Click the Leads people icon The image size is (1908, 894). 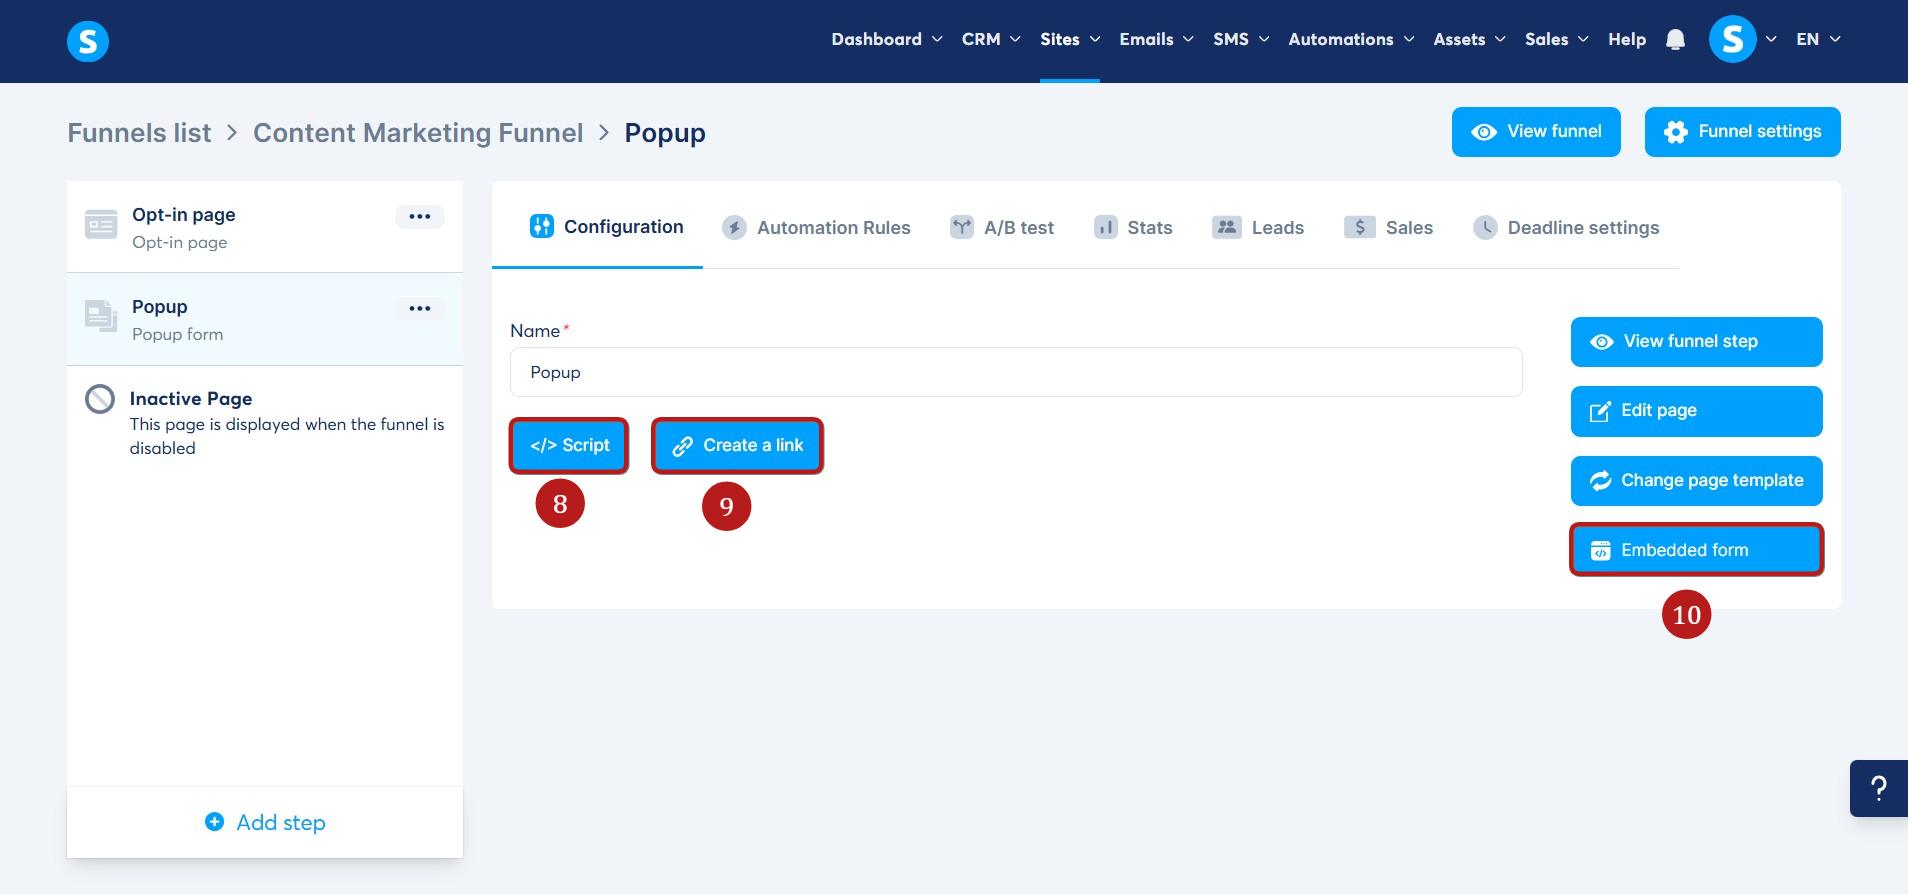tap(1227, 227)
